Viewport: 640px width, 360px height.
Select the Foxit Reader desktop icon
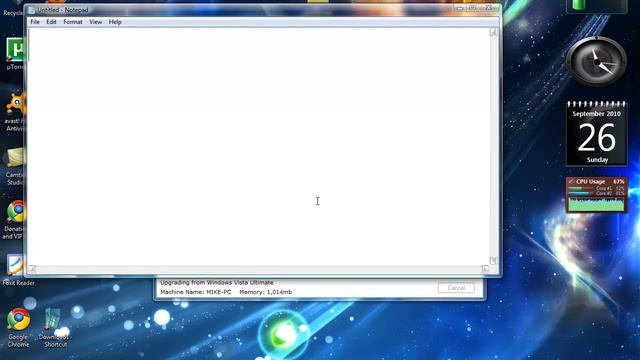click(16, 270)
